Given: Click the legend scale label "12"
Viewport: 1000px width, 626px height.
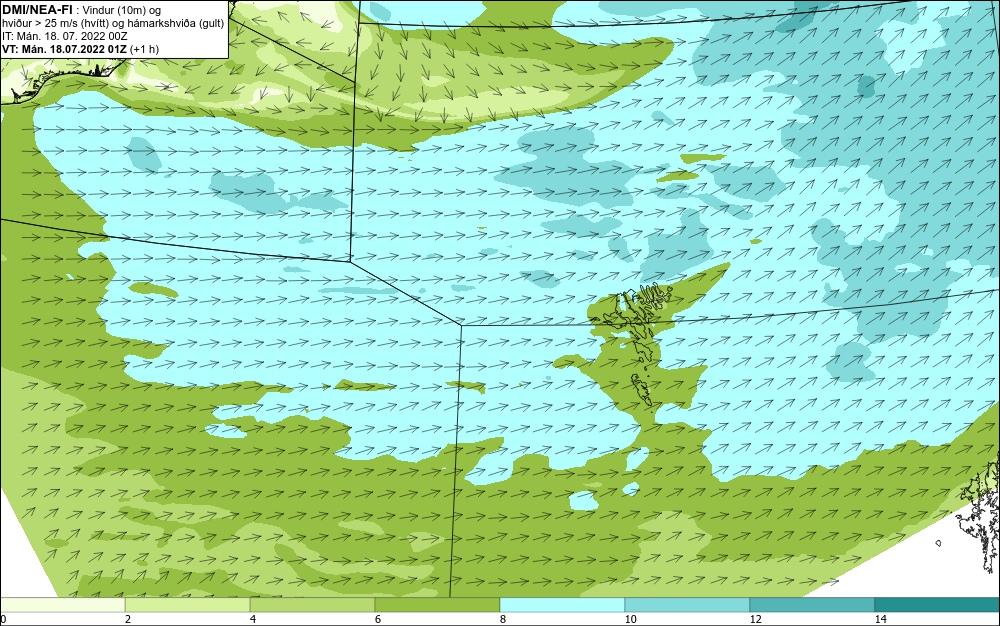Looking at the screenshot, I should click(x=756, y=619).
